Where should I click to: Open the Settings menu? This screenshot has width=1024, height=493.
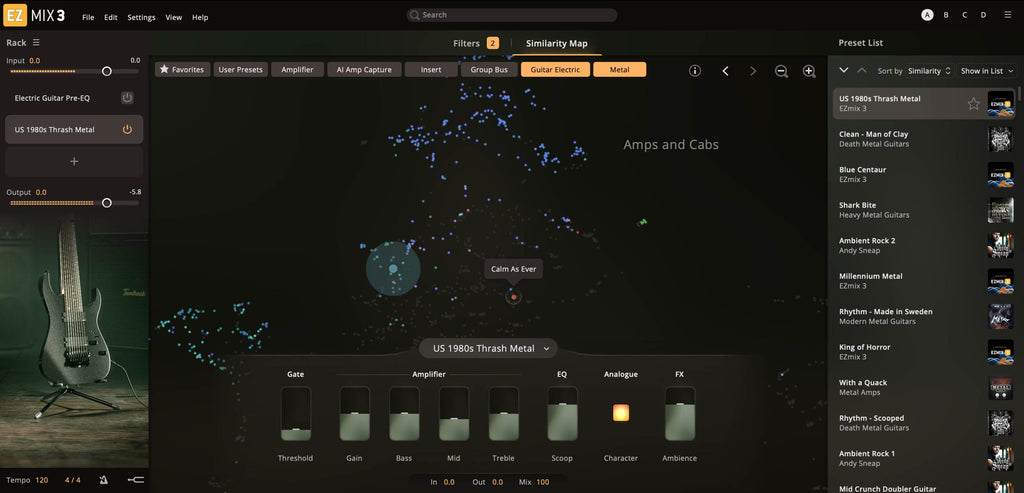[x=141, y=18]
